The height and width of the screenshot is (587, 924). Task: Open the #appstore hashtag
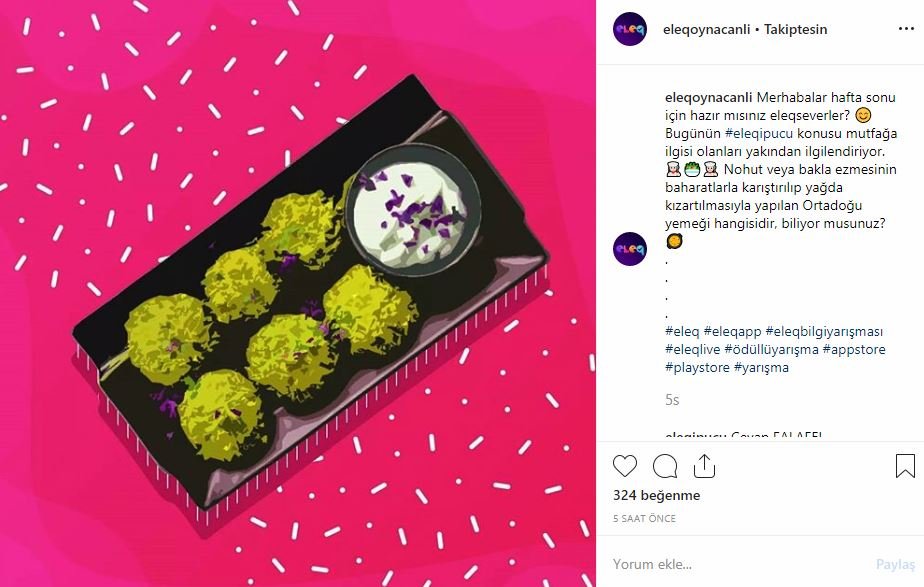pyautogui.click(x=854, y=349)
